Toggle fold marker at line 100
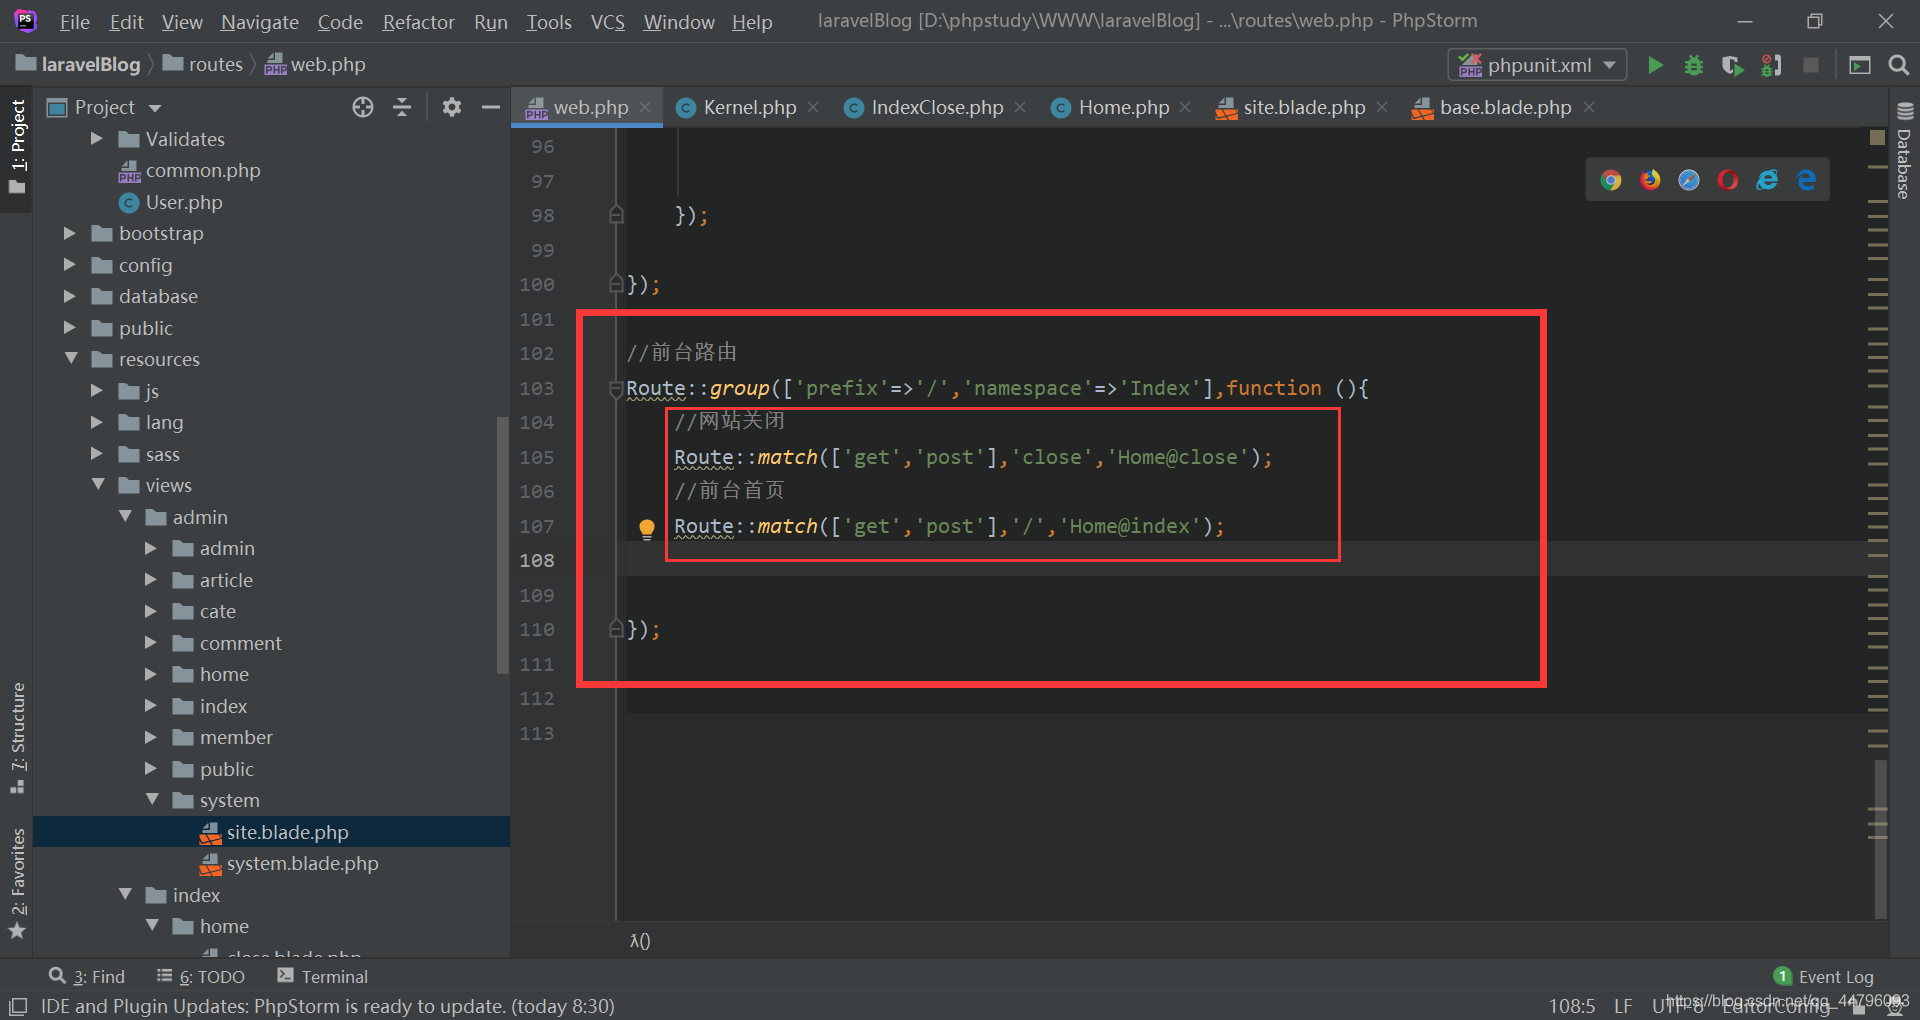 616,284
